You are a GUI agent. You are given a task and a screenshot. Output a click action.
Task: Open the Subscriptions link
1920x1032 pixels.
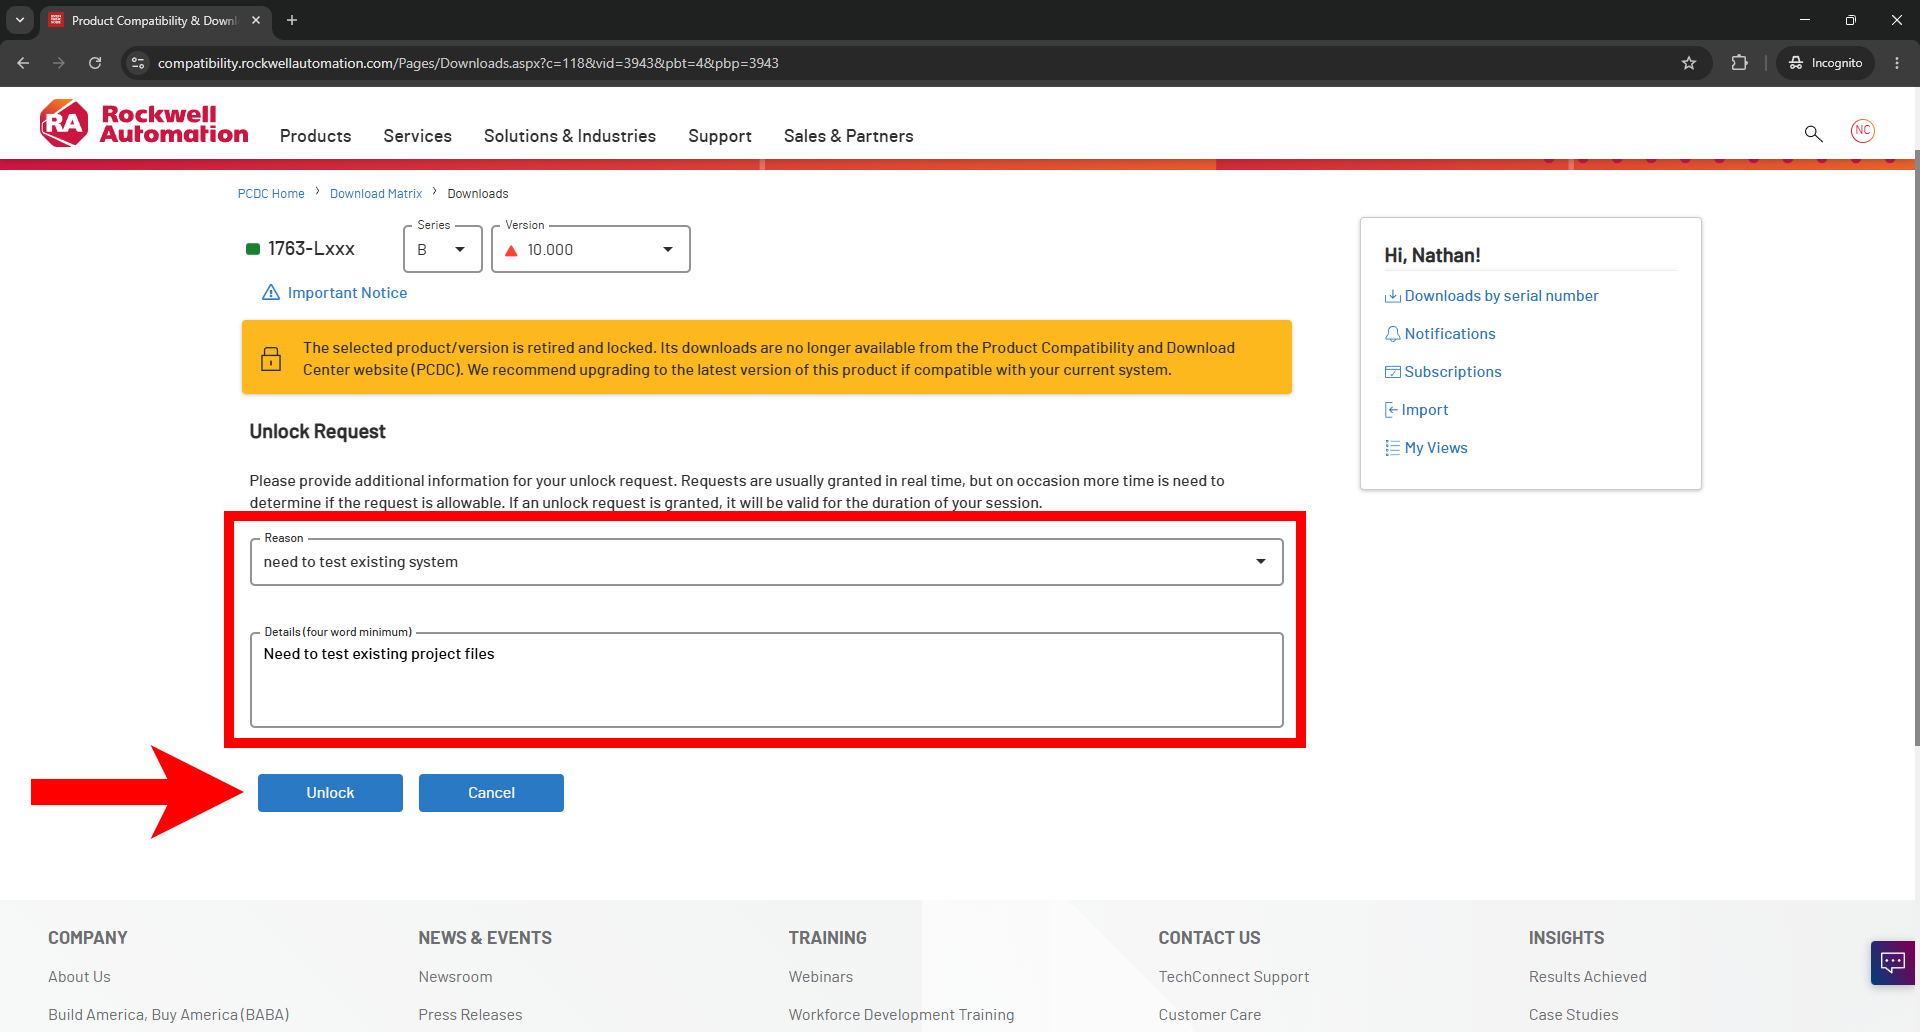[x=1453, y=372]
